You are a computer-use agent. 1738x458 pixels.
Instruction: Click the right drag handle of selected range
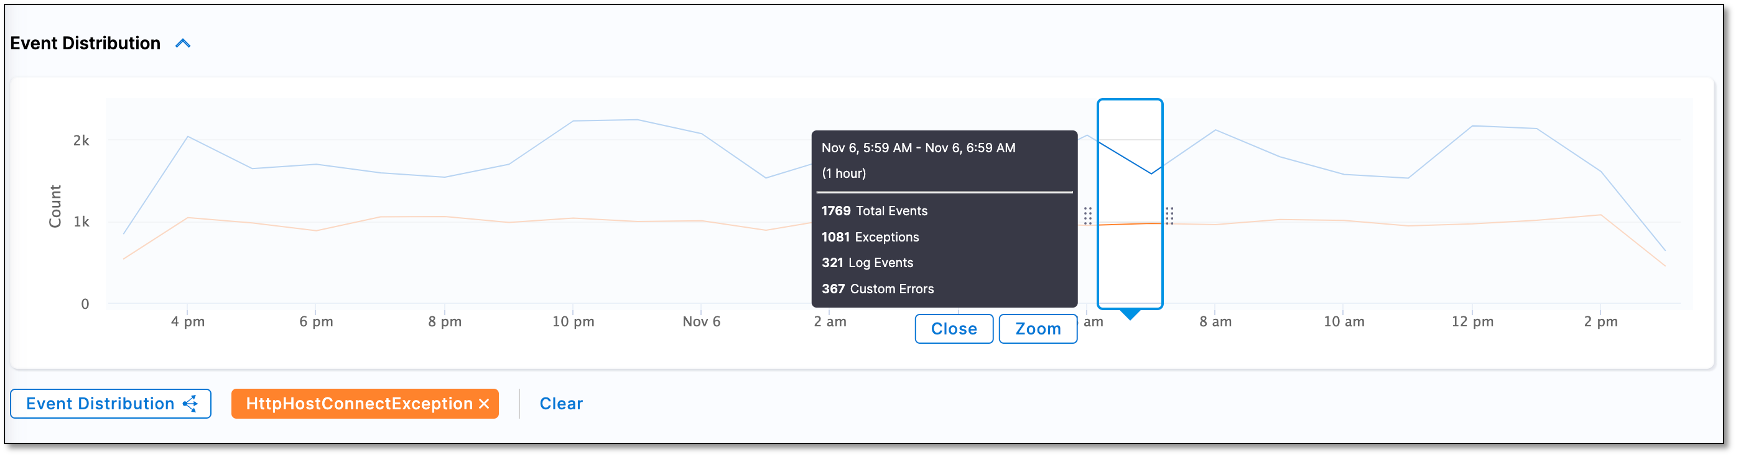1169,216
